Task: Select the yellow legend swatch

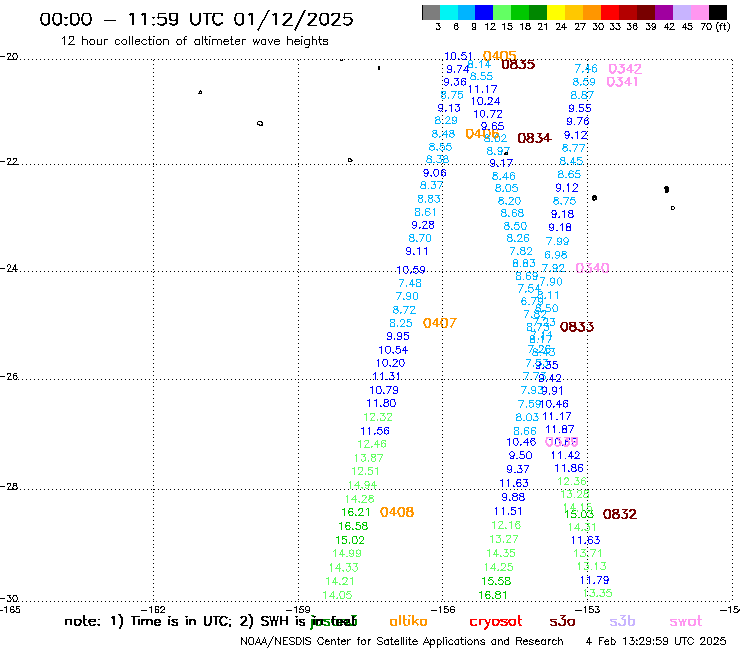Action: [x=555, y=12]
